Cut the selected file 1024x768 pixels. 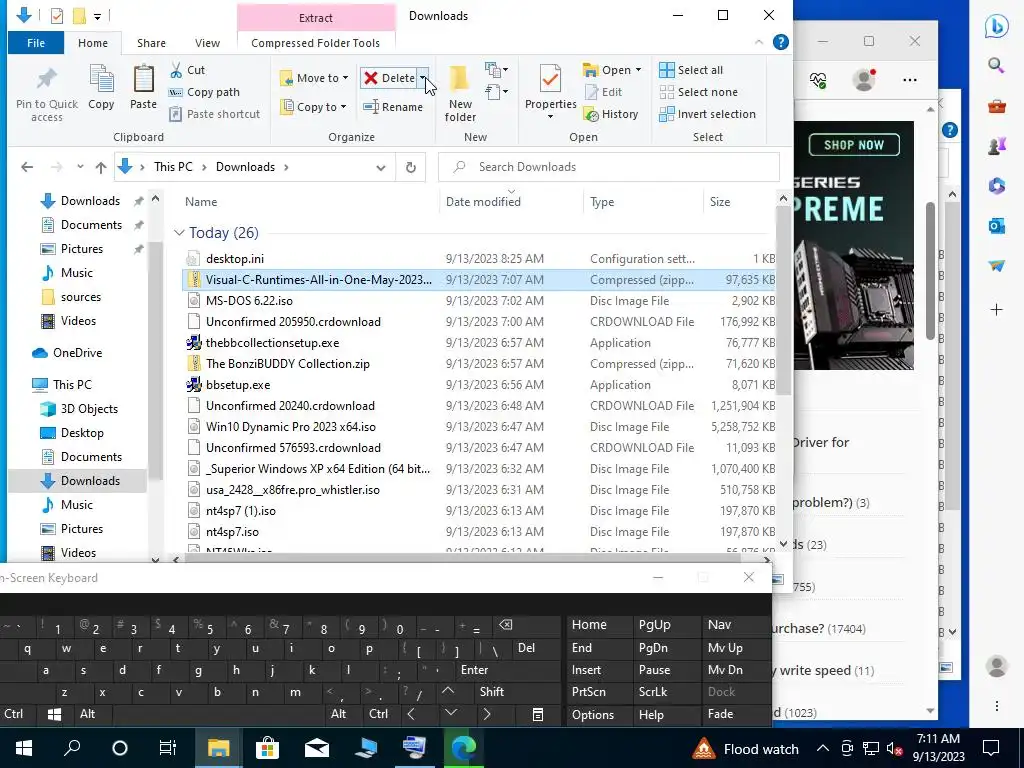point(187,70)
